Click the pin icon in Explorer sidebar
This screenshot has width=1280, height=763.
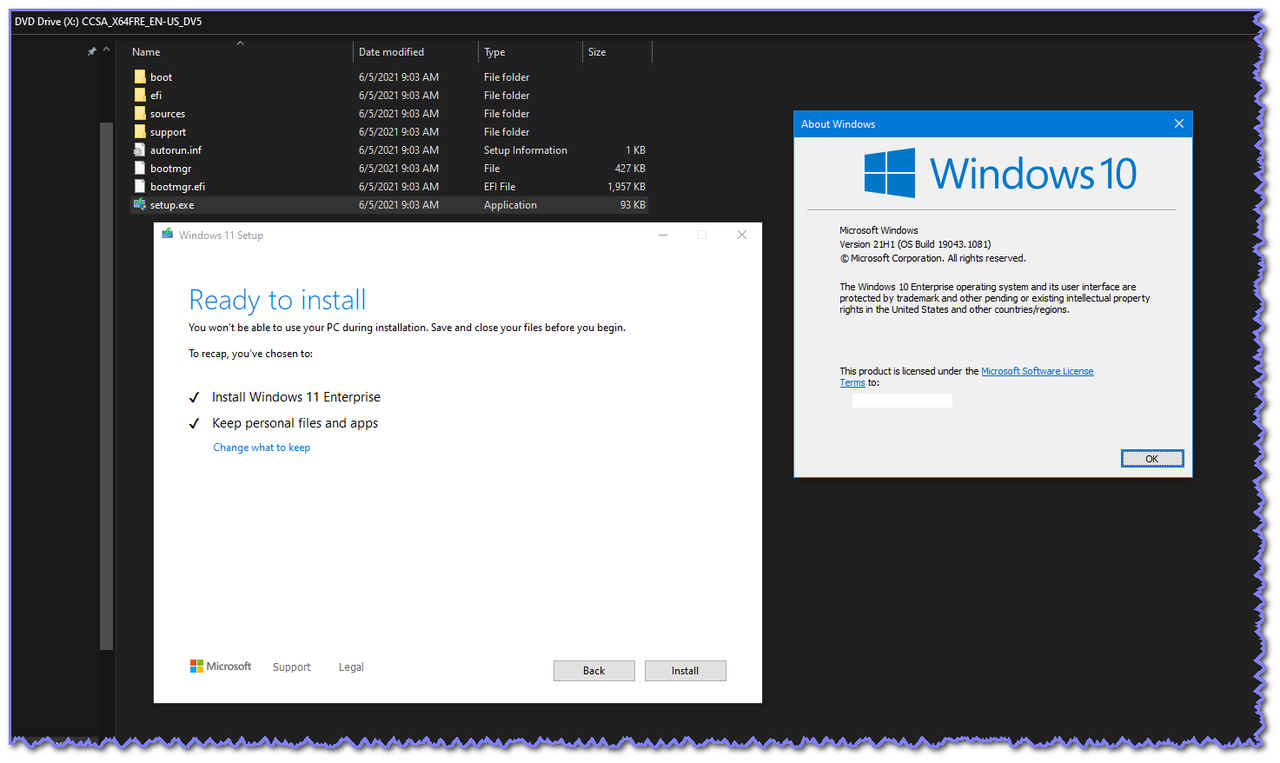coord(92,52)
